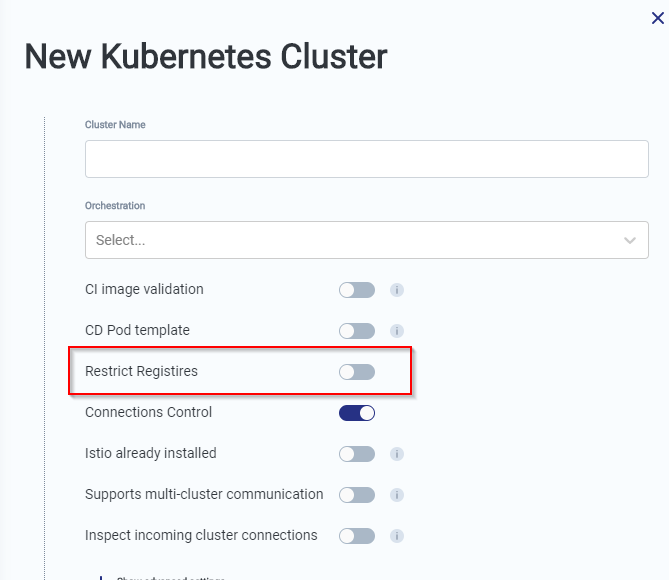Close the New Kubernetes Cluster dialog
This screenshot has width=669, height=580.
pyautogui.click(x=657, y=18)
